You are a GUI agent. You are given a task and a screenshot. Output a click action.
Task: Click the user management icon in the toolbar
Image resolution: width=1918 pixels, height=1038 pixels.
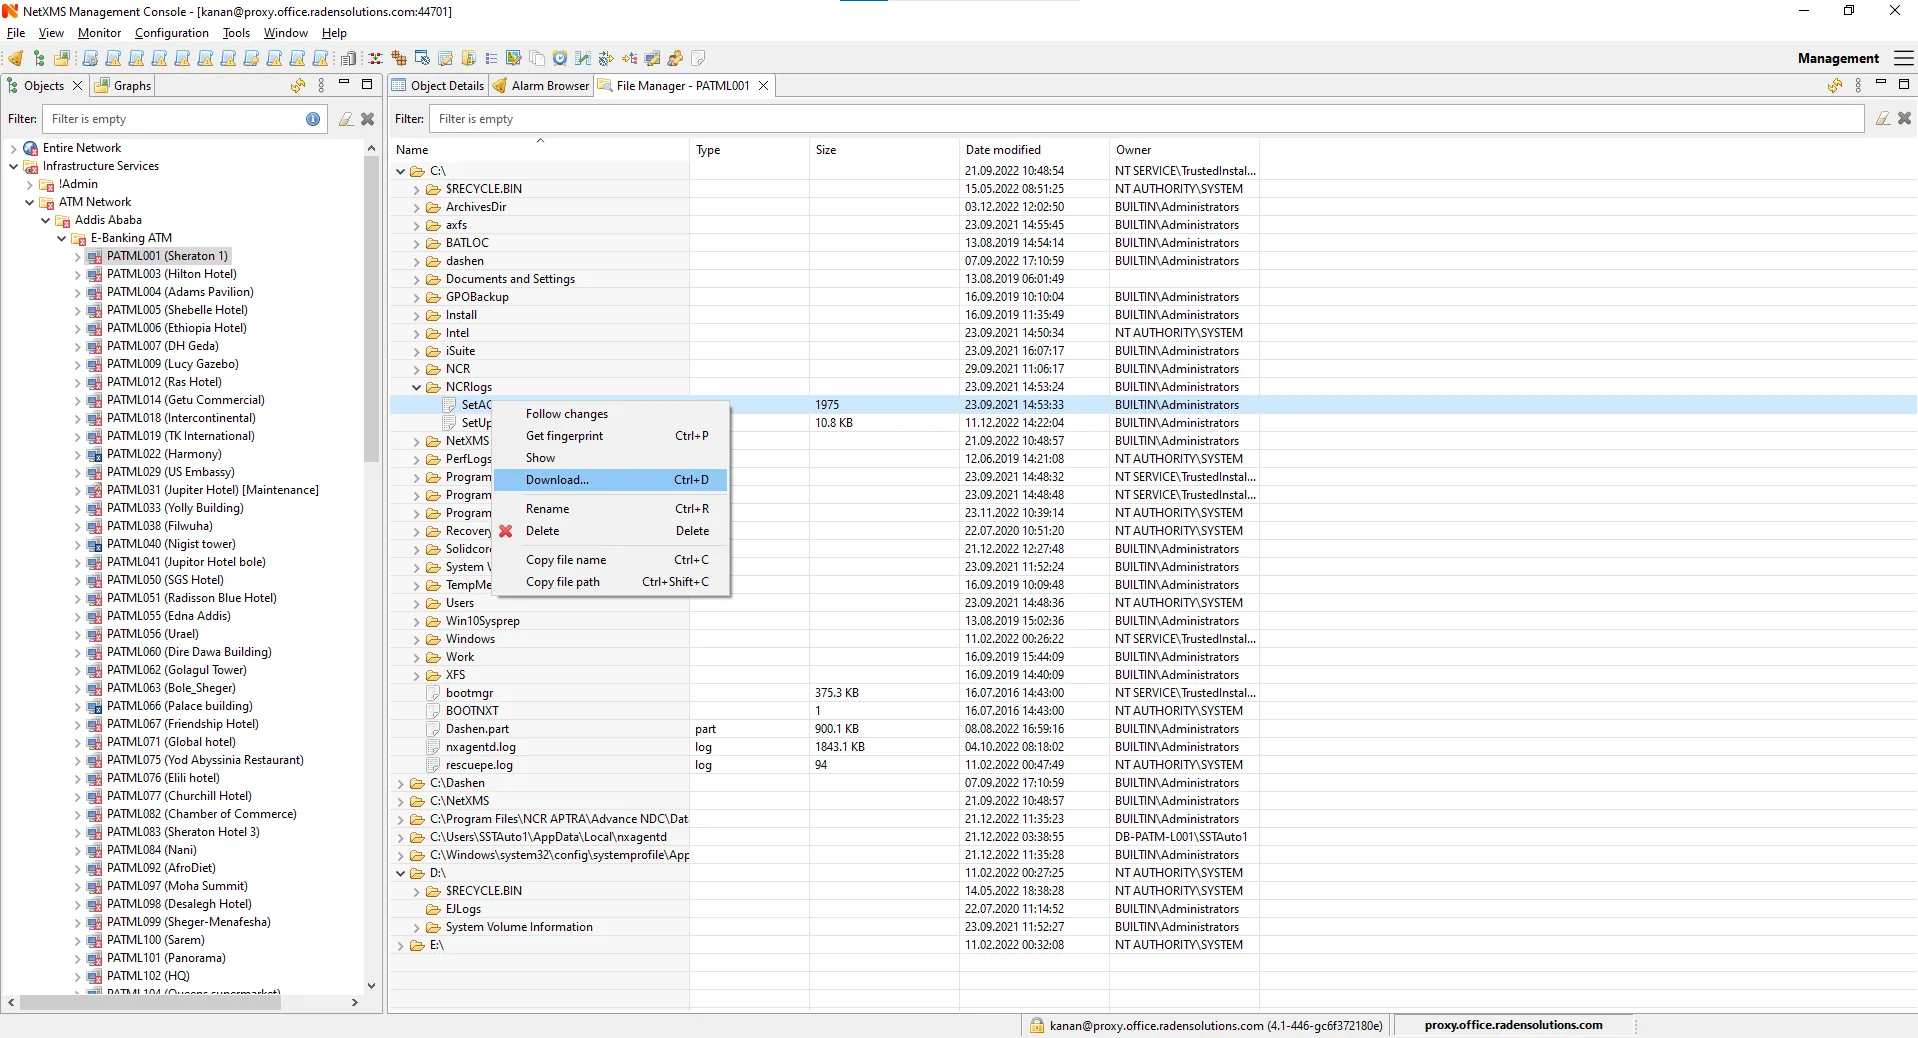(677, 59)
